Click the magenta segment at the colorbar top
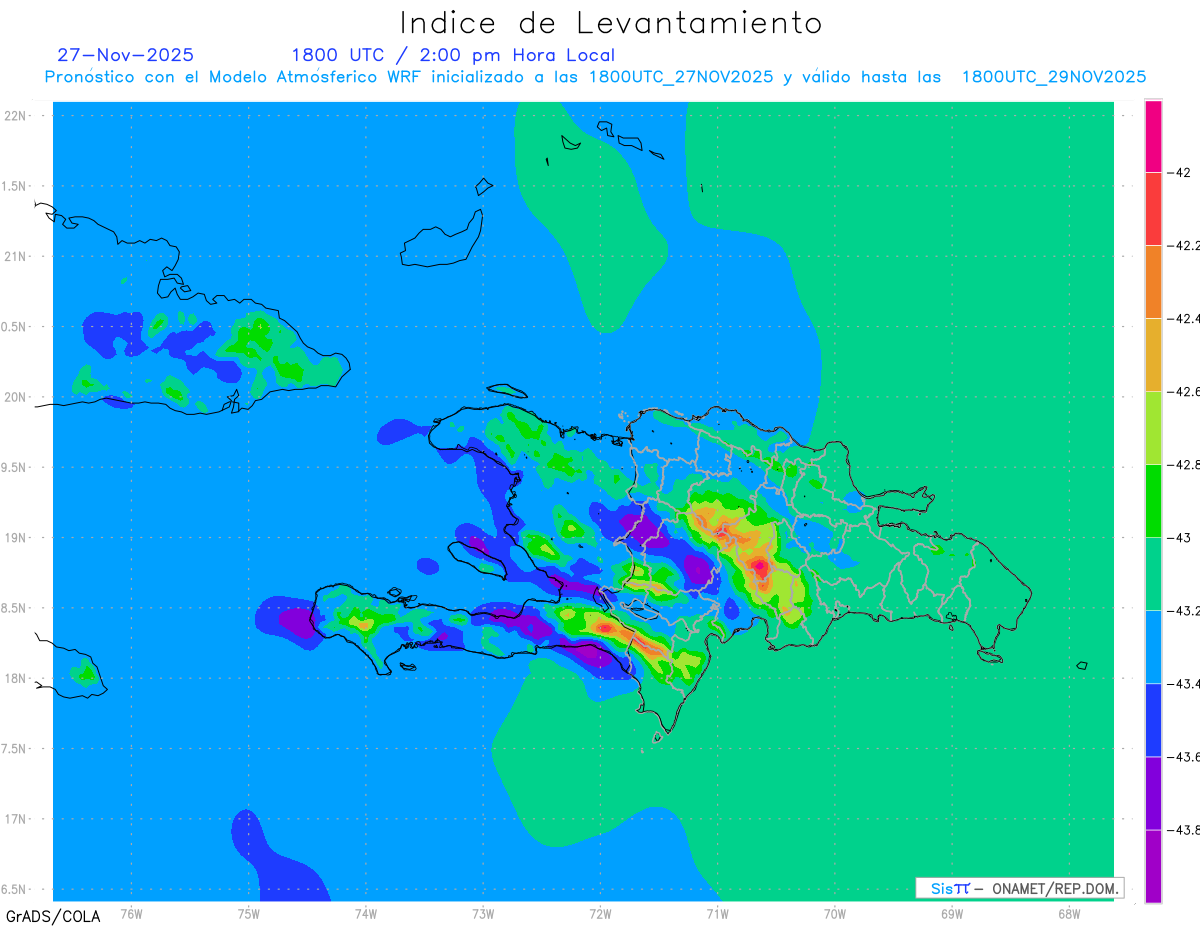This screenshot has width=1200, height=927. (x=1153, y=136)
